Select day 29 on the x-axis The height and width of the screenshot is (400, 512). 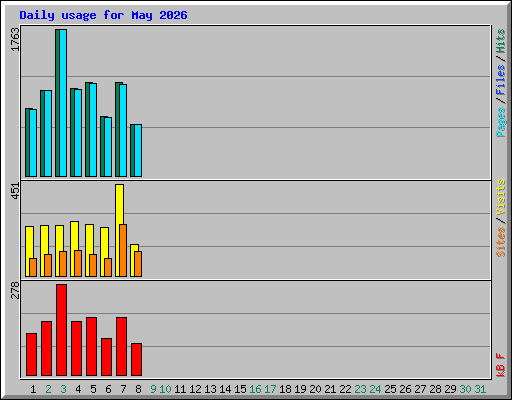click(450, 389)
